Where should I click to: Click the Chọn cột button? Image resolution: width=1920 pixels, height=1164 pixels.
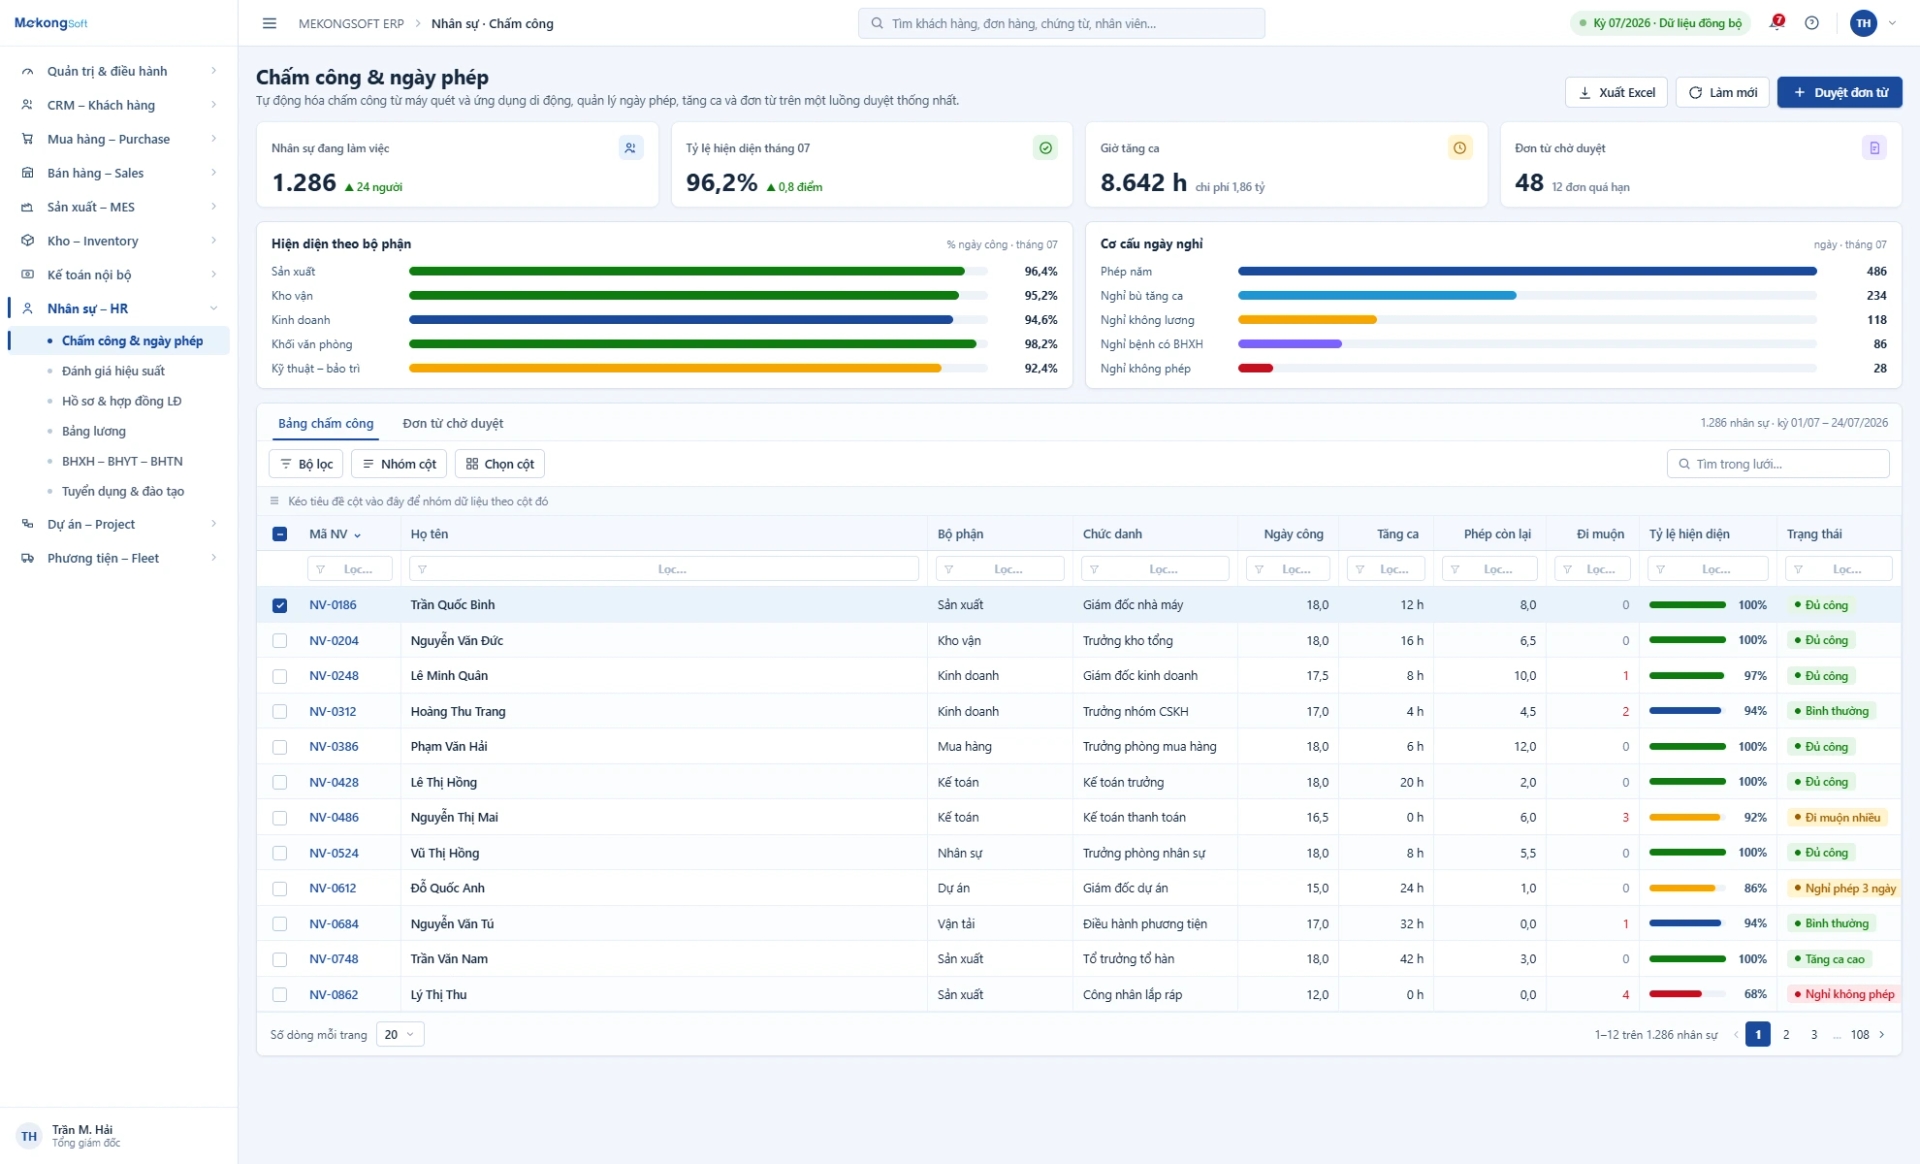coord(500,464)
